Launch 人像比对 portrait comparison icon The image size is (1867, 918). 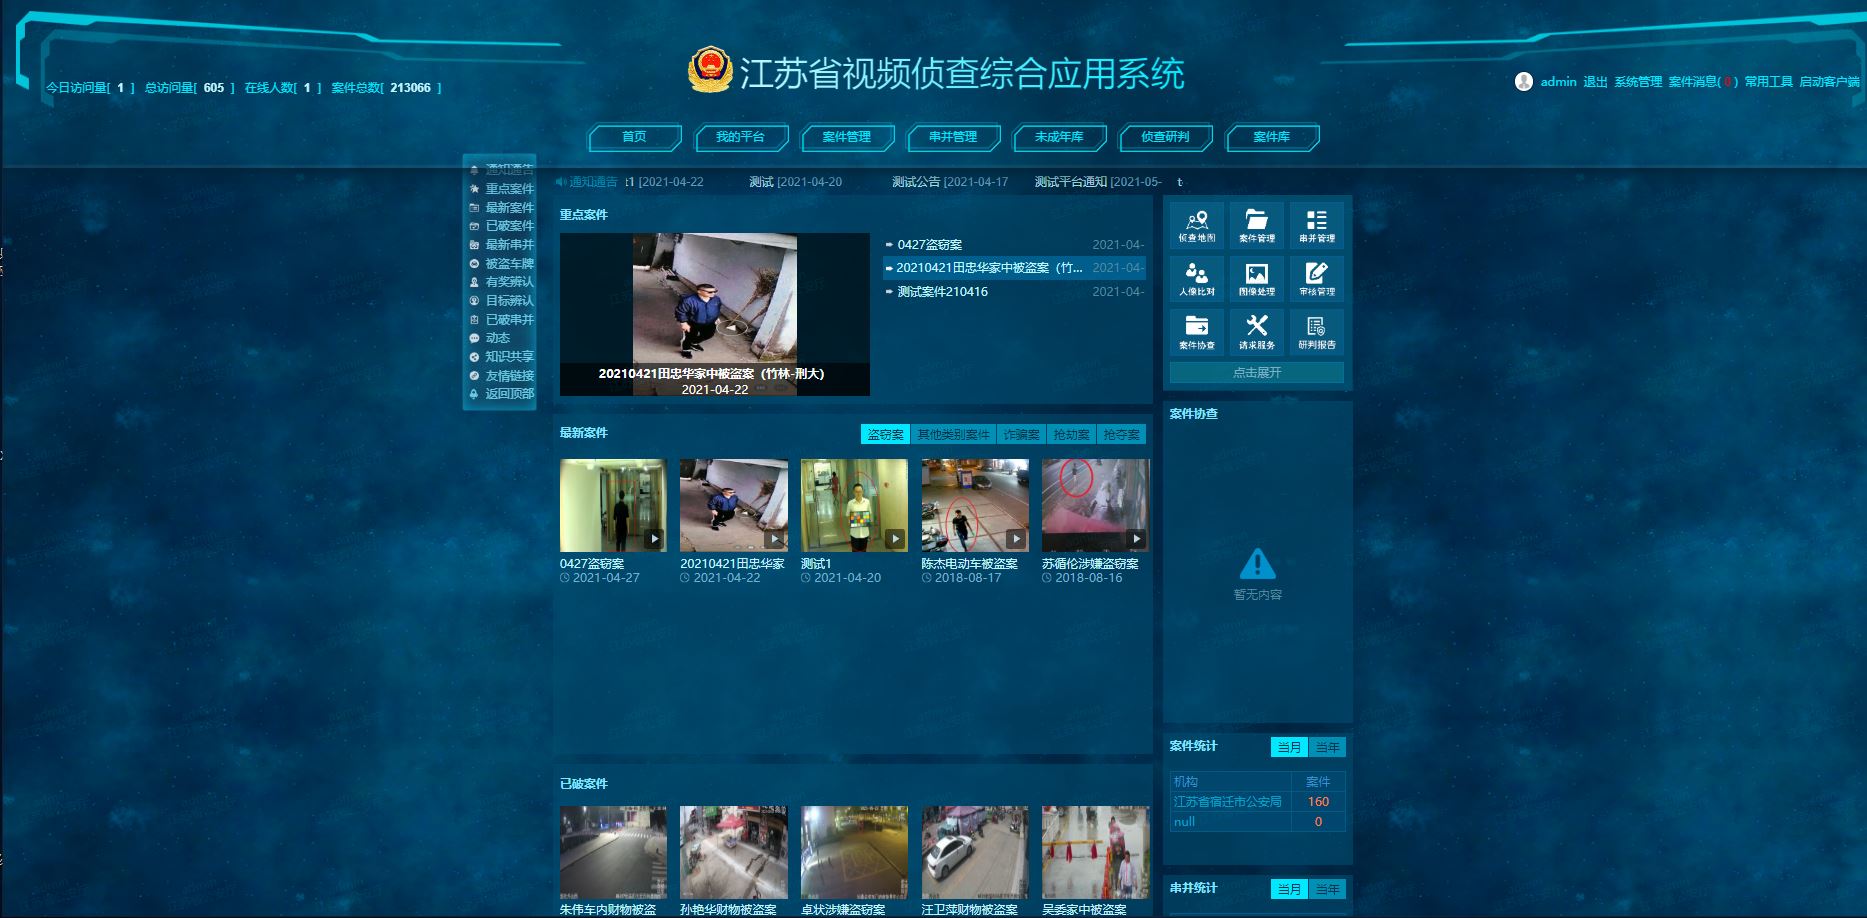(x=1196, y=278)
